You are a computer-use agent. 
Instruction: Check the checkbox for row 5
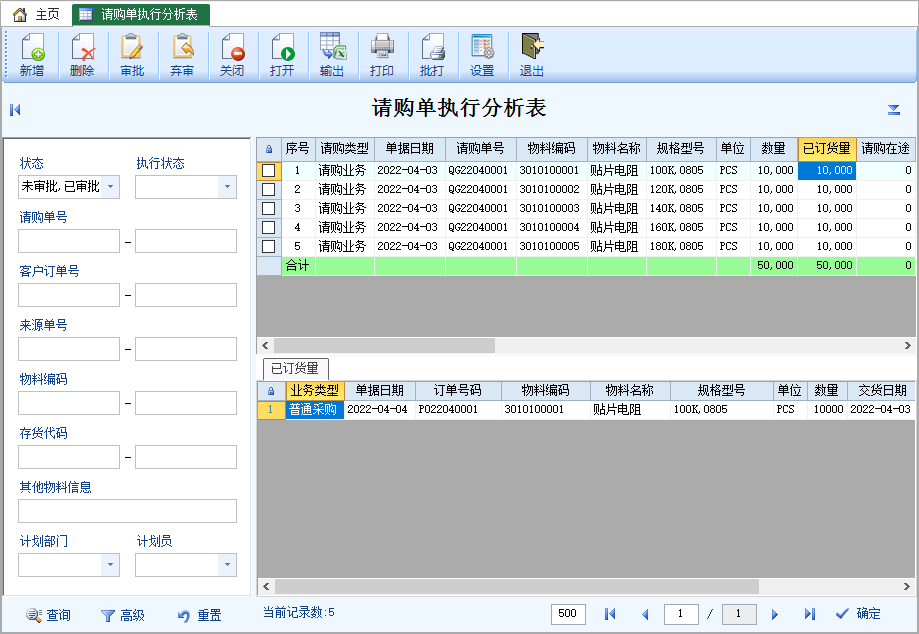268,246
